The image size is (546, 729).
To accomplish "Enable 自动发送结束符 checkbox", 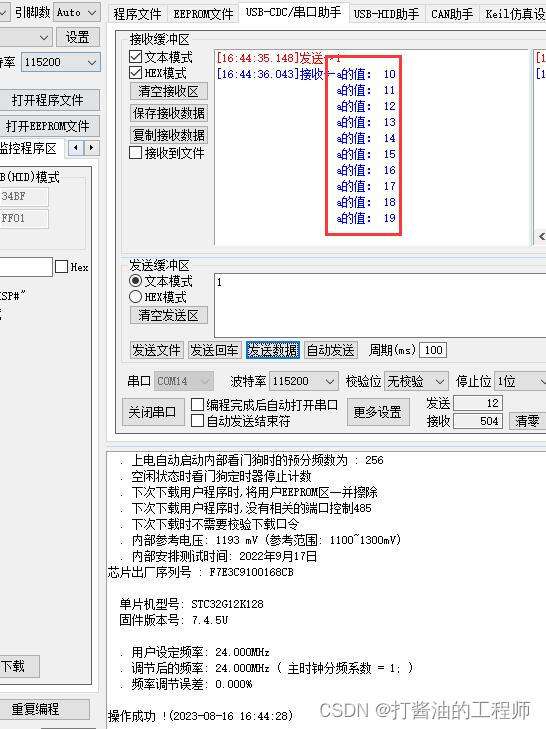I will (x=198, y=421).
